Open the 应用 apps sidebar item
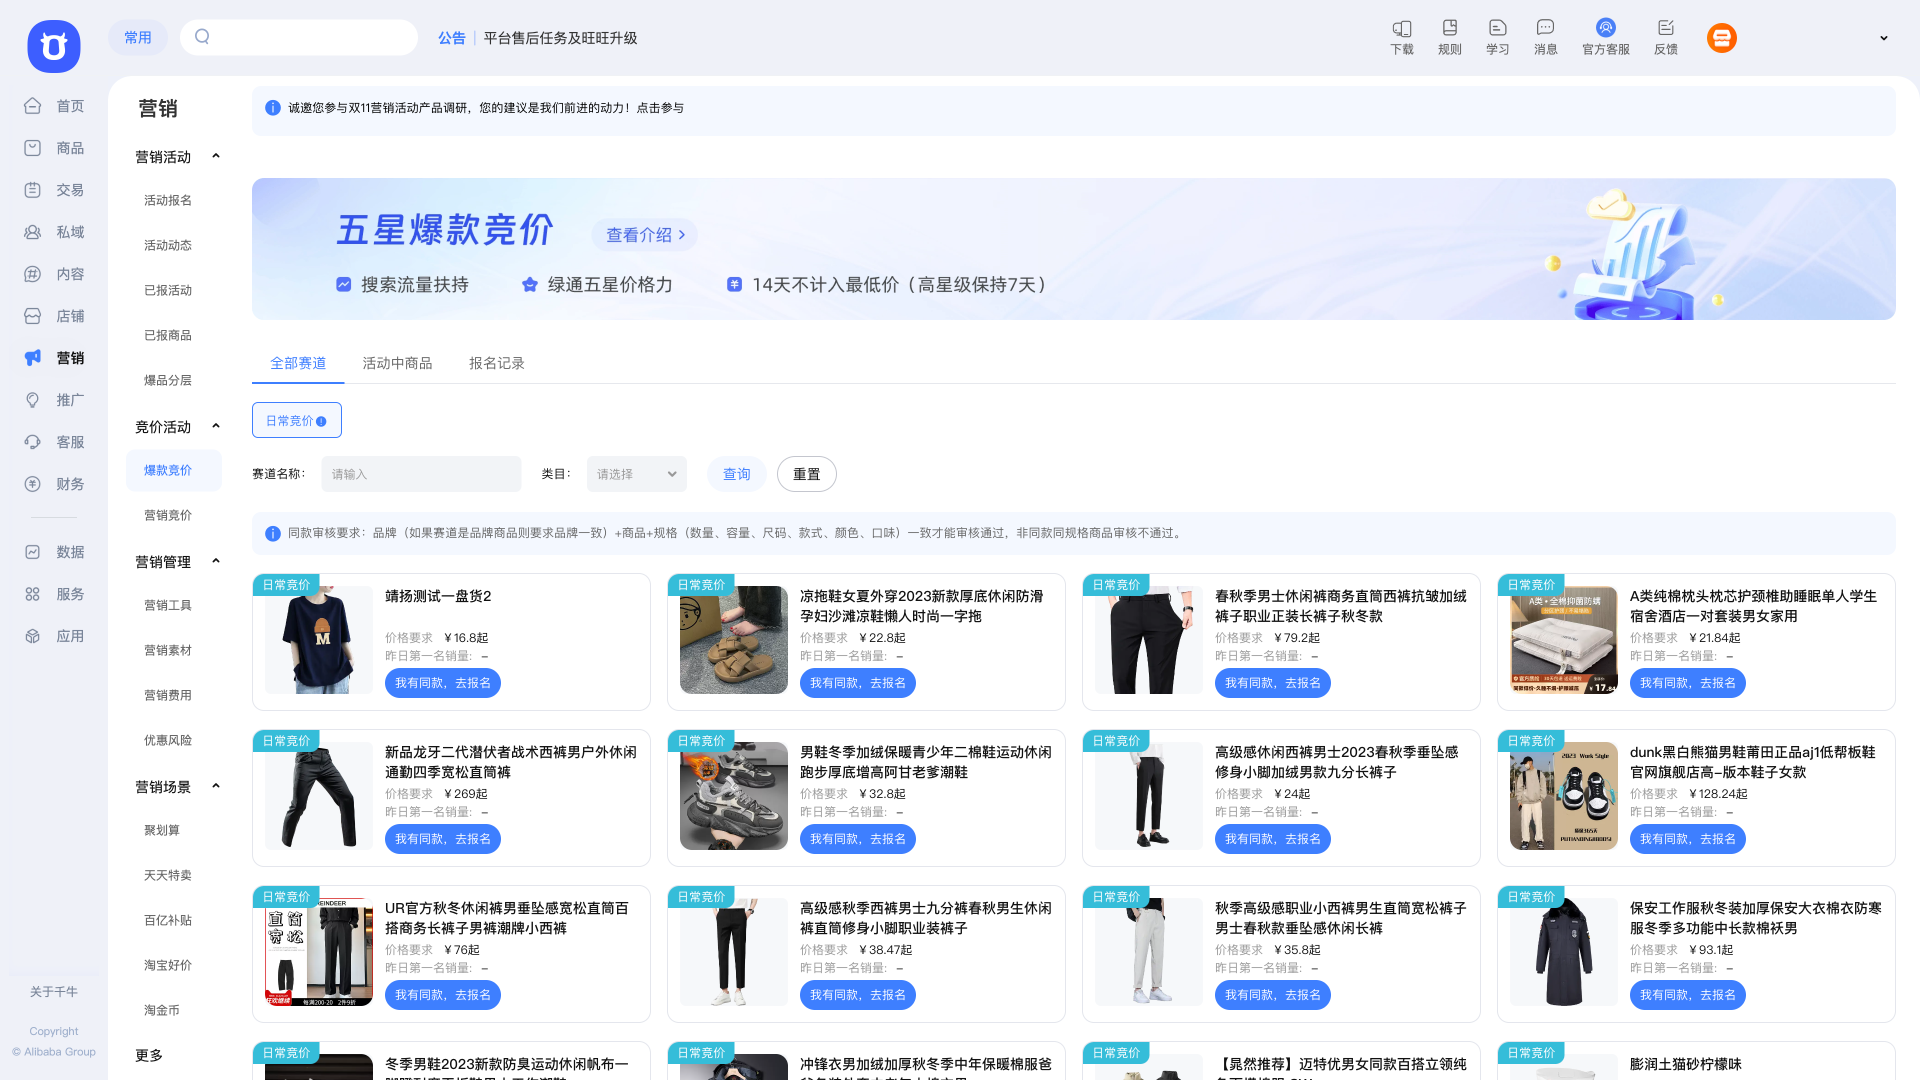 (x=54, y=636)
